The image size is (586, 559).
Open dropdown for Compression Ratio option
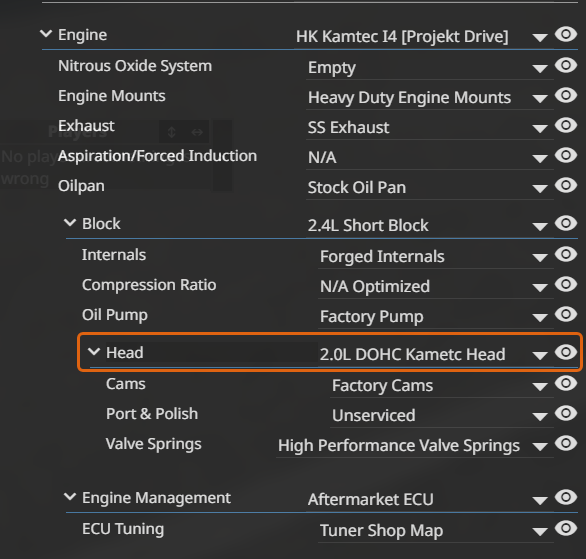(540, 288)
